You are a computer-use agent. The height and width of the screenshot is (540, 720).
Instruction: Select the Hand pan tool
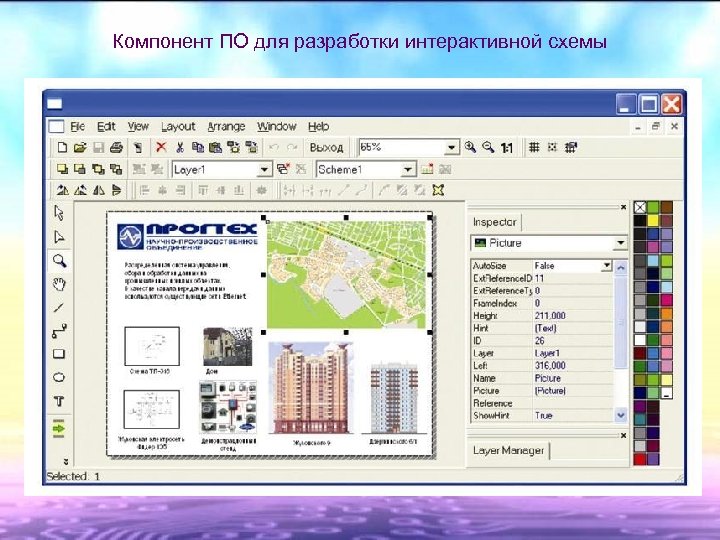pyautogui.click(x=59, y=284)
